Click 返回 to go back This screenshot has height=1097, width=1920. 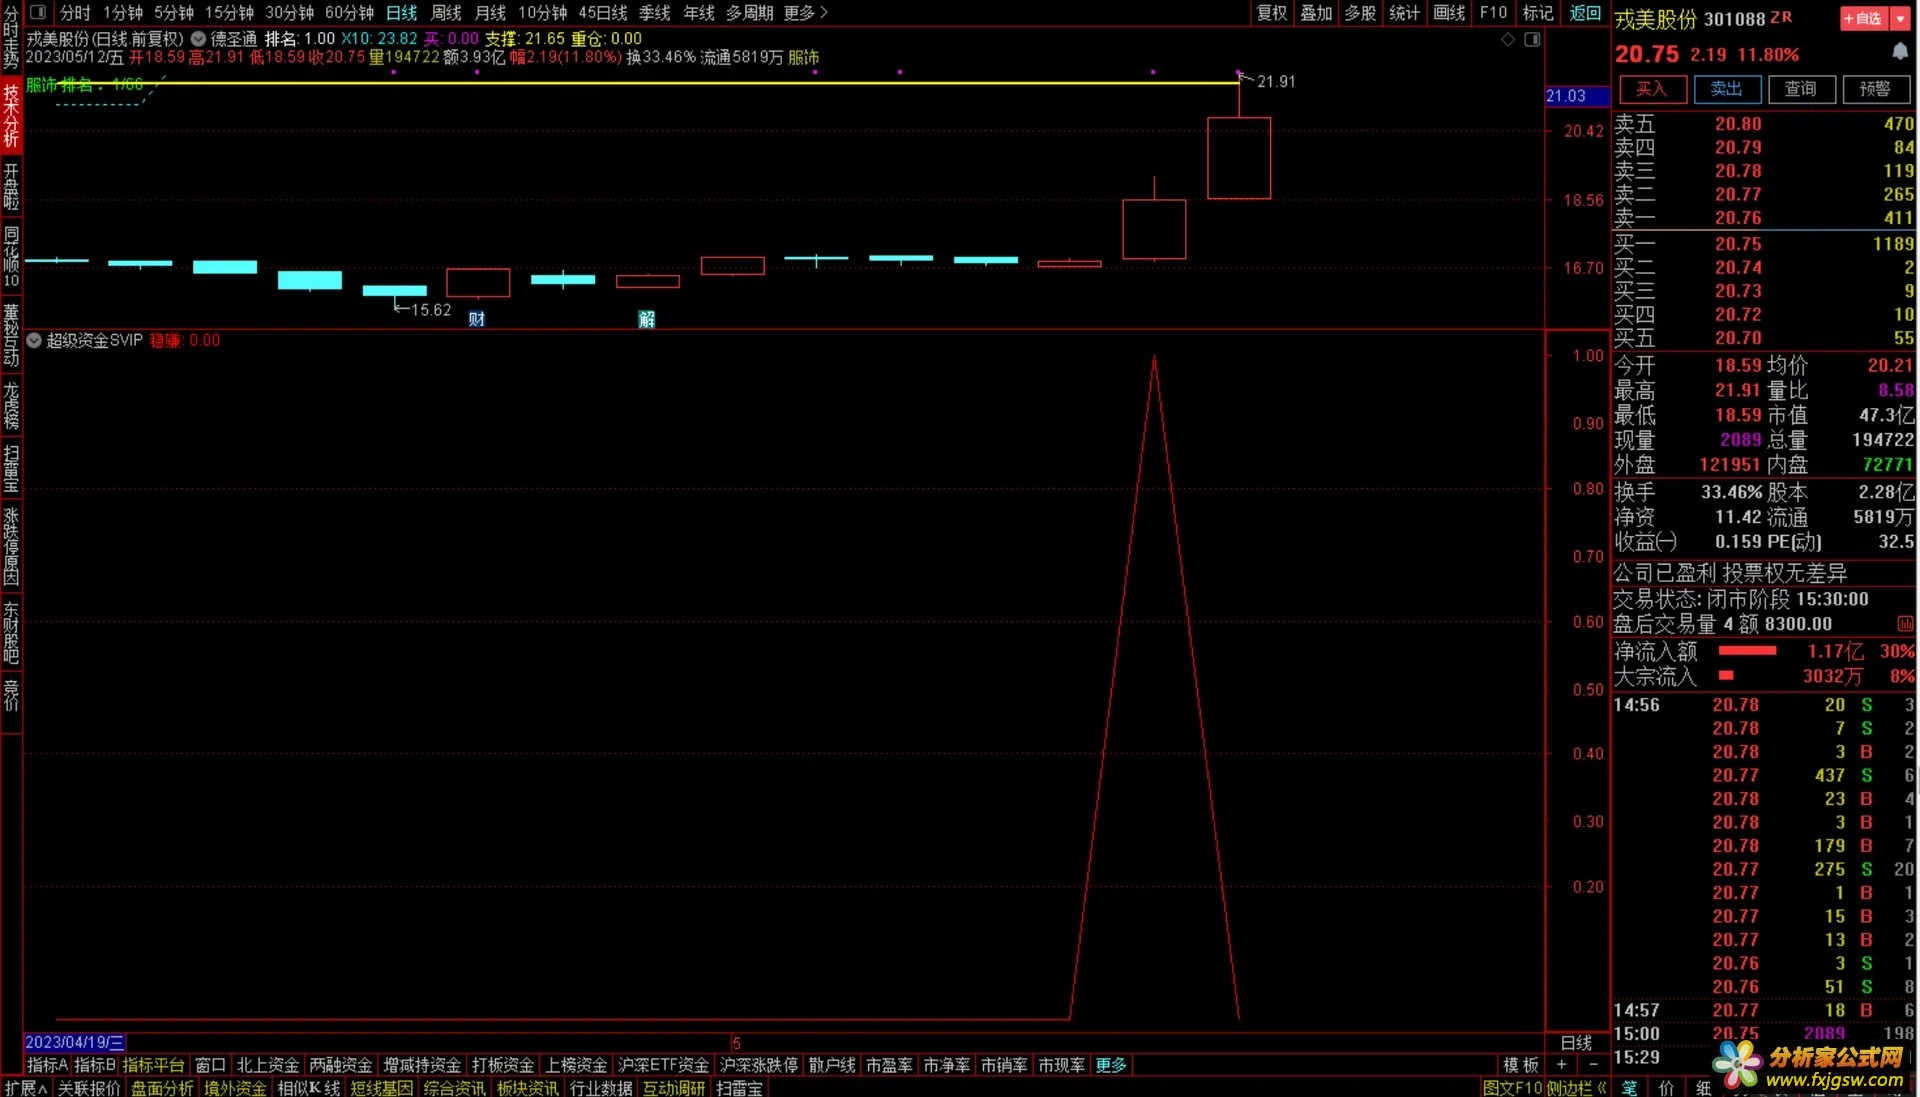(x=1585, y=13)
